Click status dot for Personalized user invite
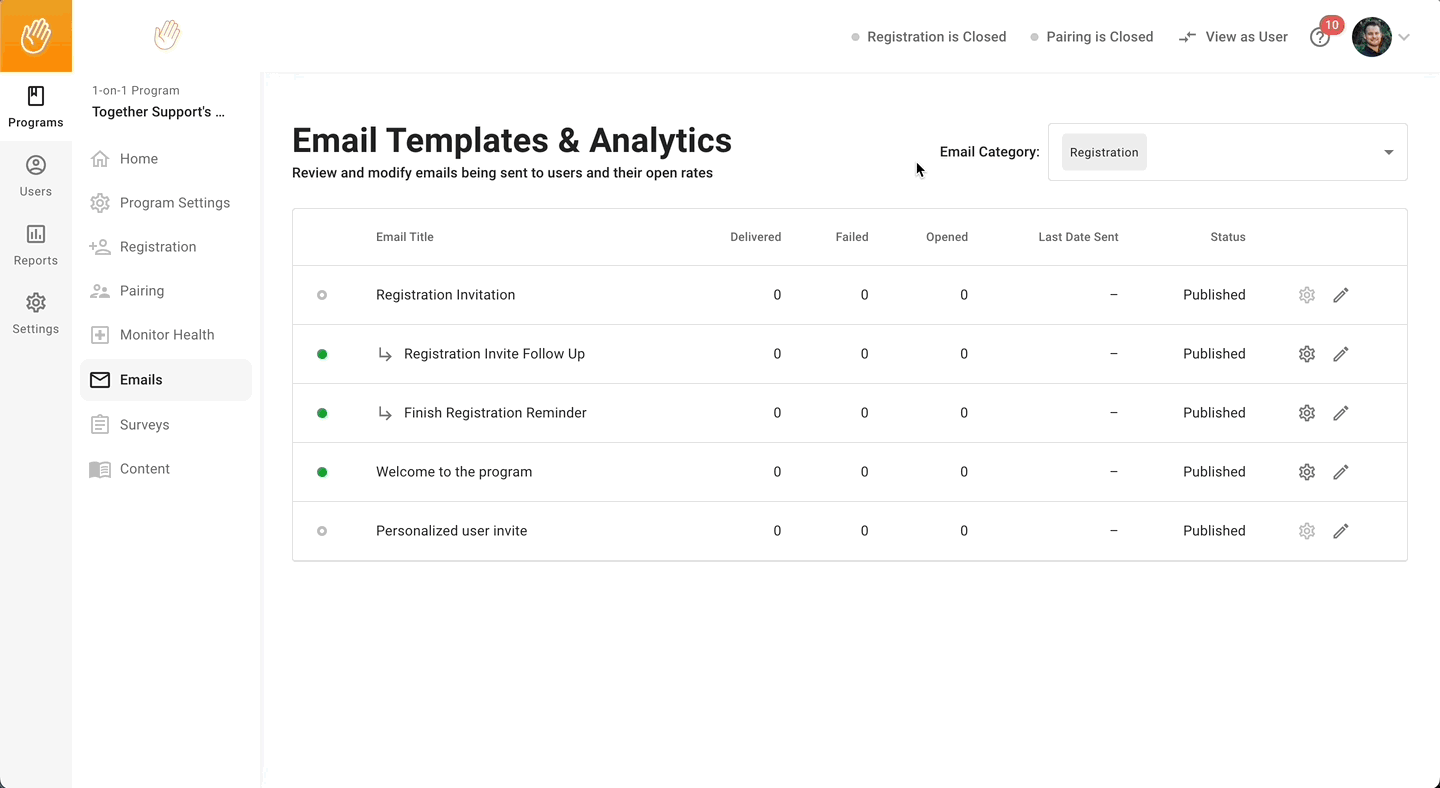This screenshot has width=1440, height=788. click(x=322, y=531)
